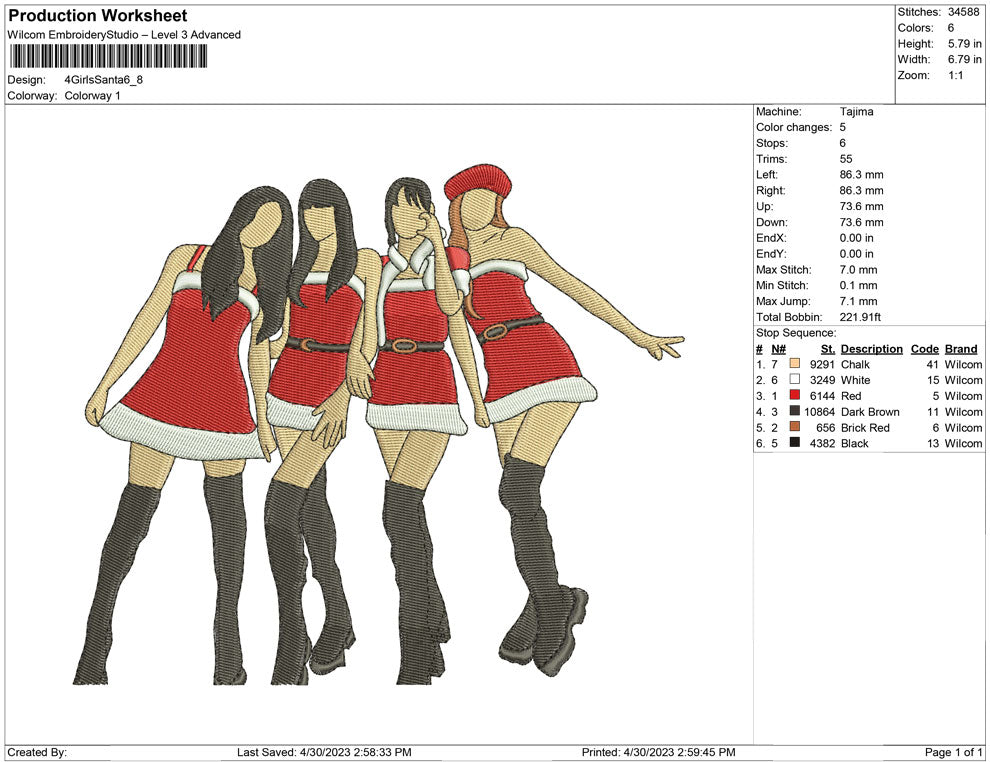Click the Chalk color swatch
The height and width of the screenshot is (762, 990).
(795, 365)
